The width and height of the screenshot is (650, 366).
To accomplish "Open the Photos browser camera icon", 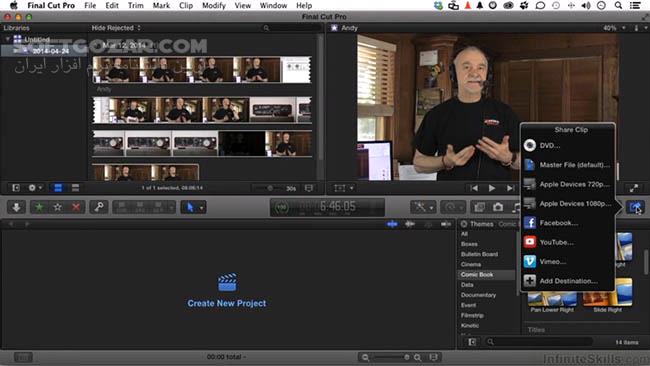I will [x=498, y=207].
